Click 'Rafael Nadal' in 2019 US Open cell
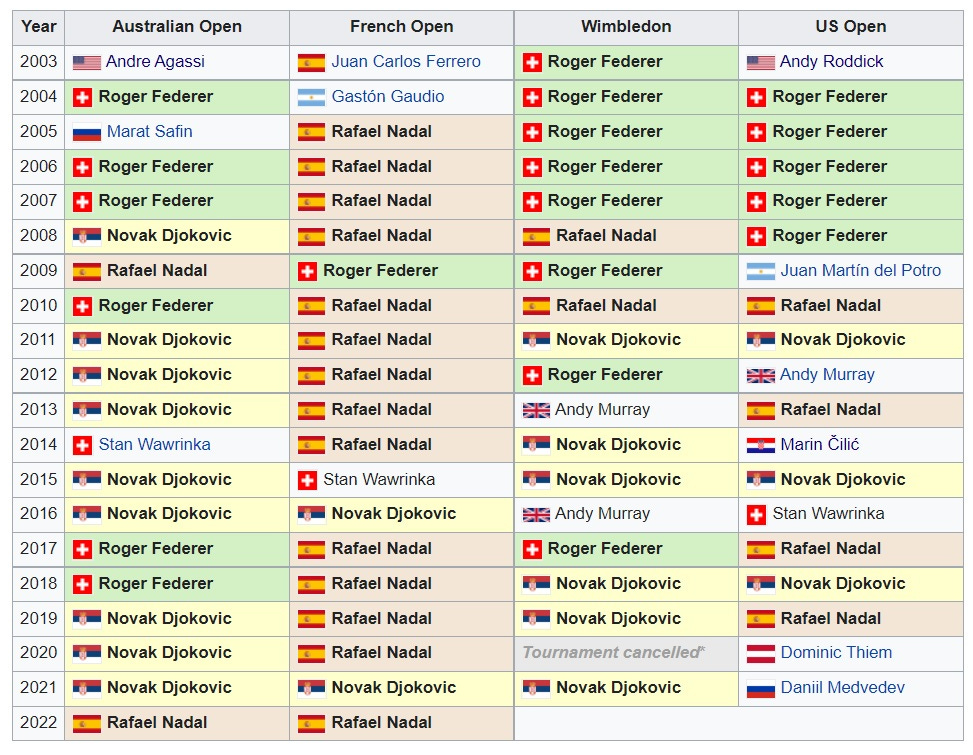The width and height of the screenshot is (973, 755). (831, 619)
